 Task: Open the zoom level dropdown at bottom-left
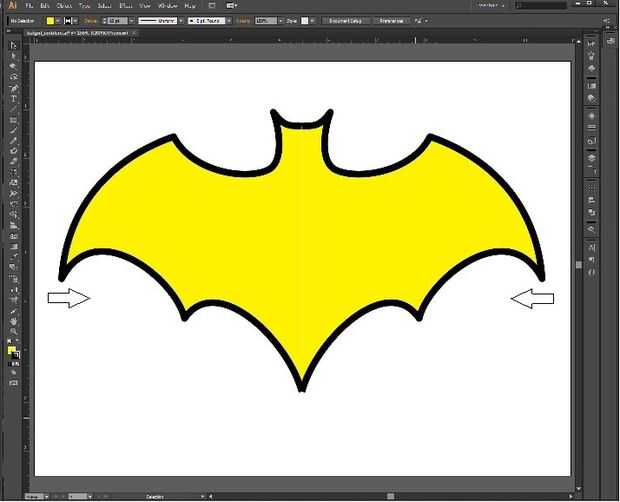click(x=47, y=496)
